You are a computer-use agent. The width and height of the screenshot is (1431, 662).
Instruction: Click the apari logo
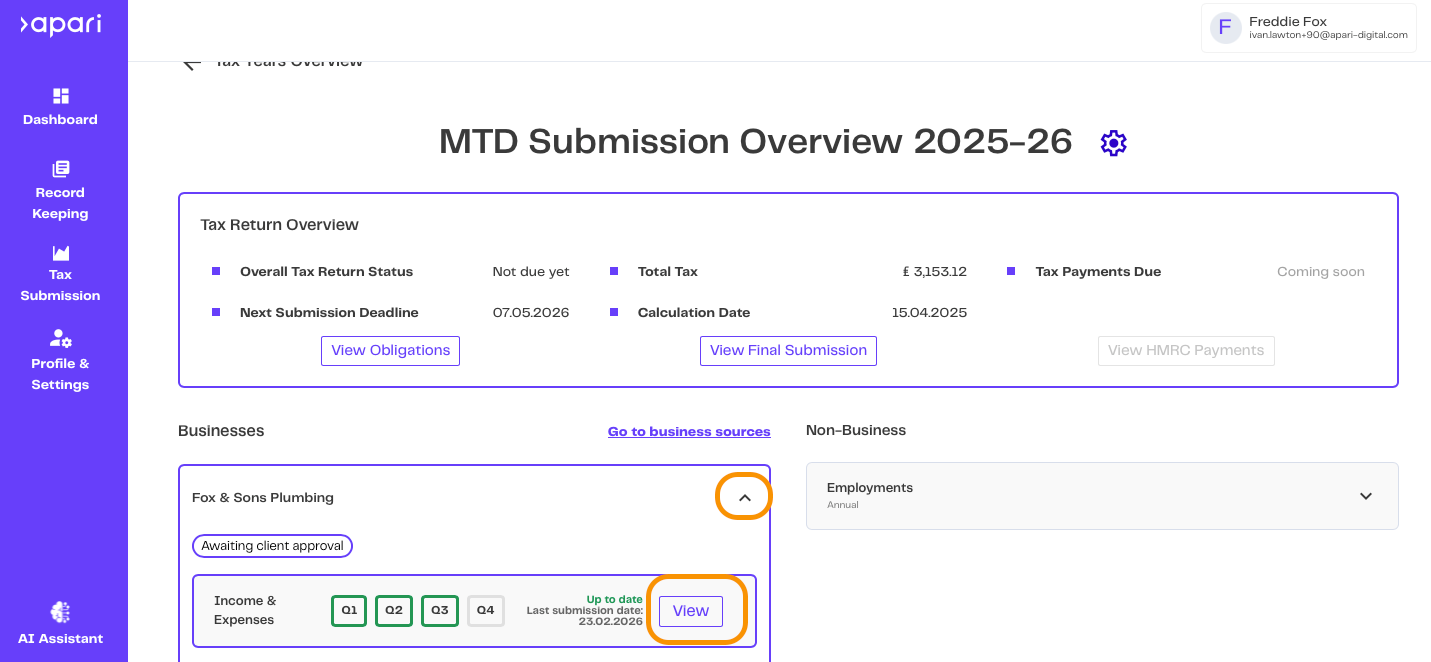pyautogui.click(x=60, y=25)
